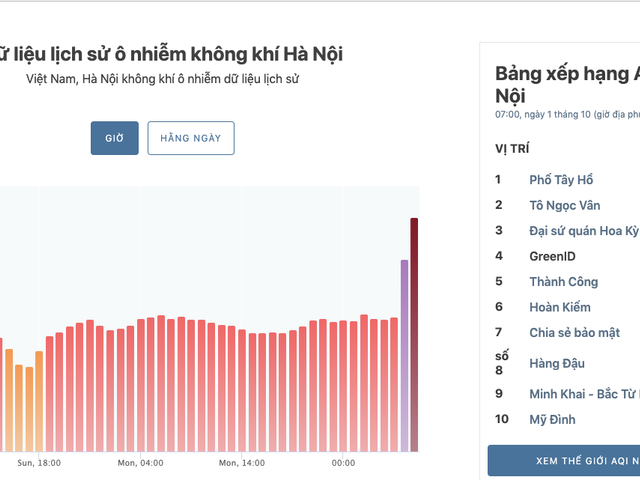The width and height of the screenshot is (640, 480).
Task: Select the GIỜ hourly view button
Action: pyautogui.click(x=114, y=138)
